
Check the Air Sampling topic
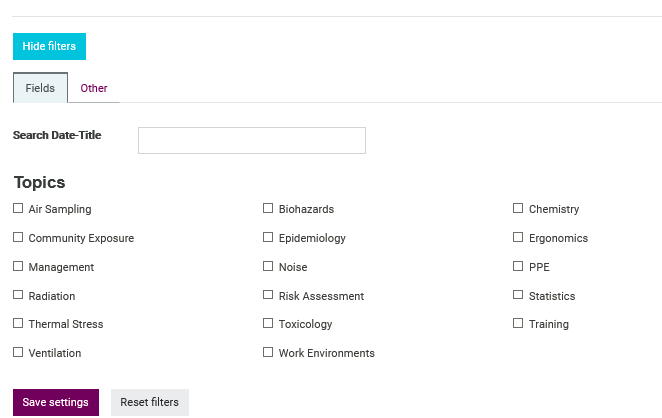(18, 208)
